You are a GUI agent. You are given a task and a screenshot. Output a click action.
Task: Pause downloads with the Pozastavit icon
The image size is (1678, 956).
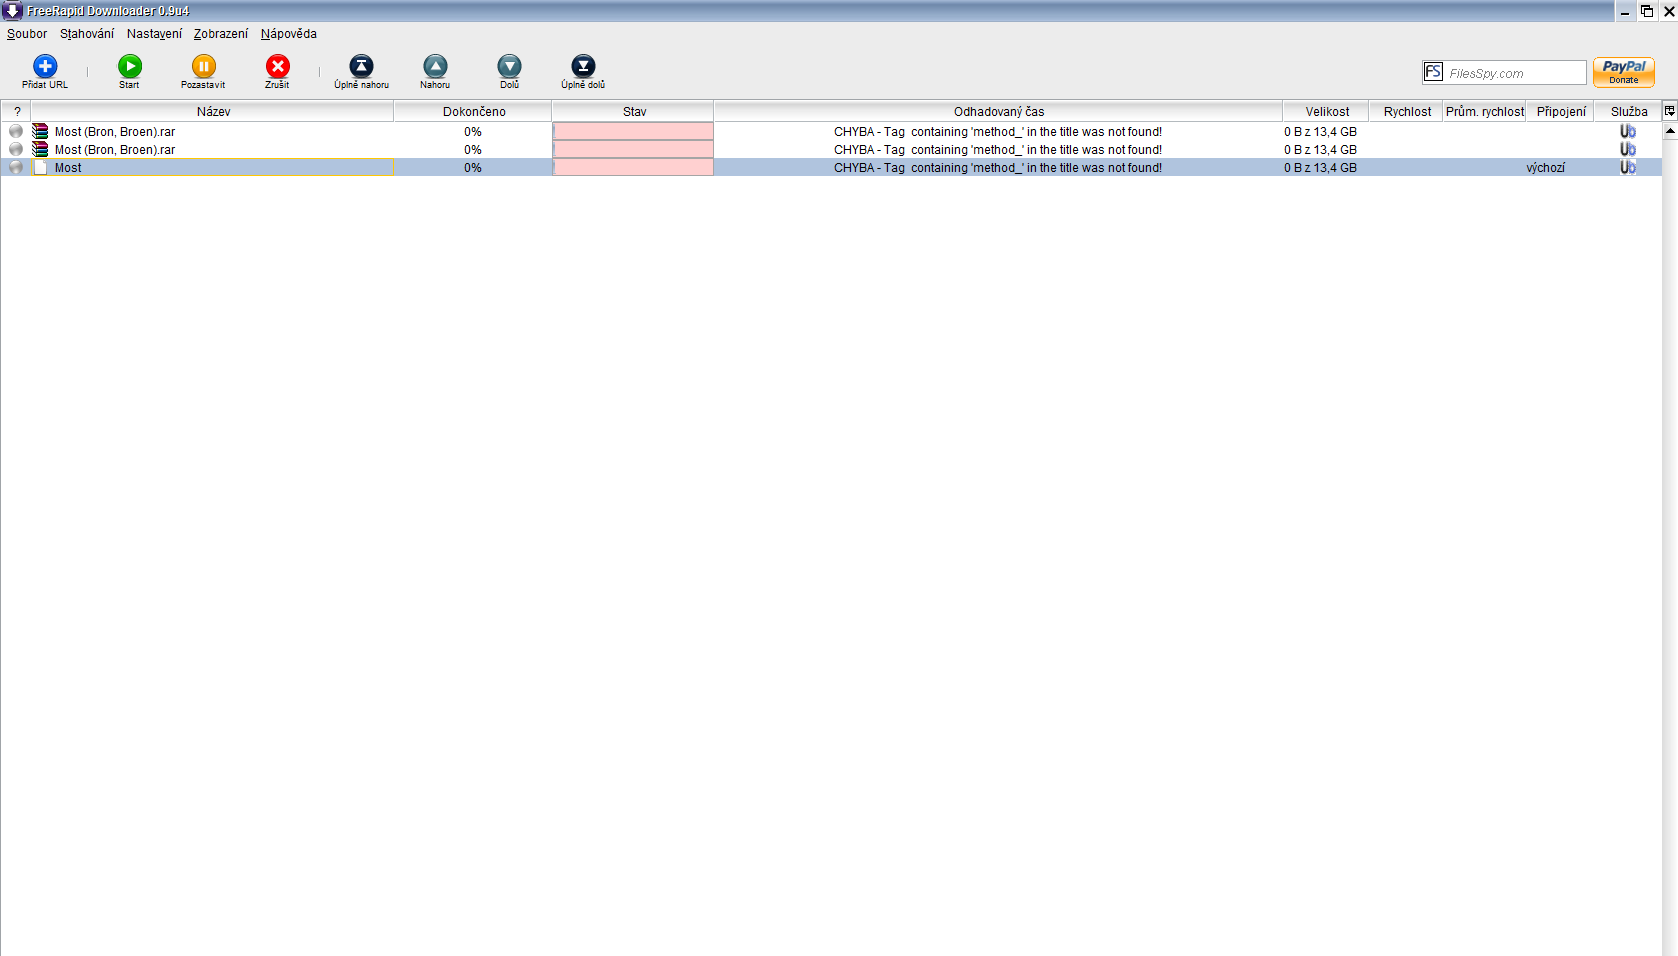coord(203,67)
